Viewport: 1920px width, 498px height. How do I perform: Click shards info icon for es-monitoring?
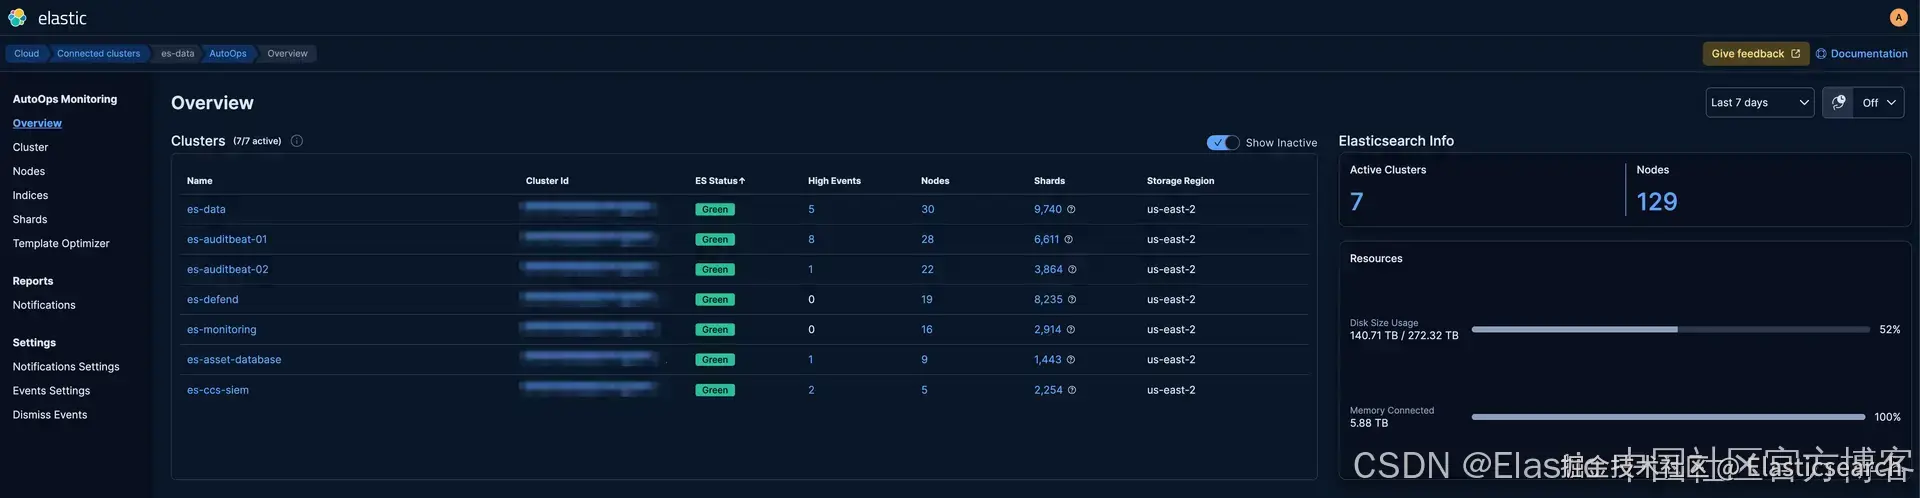pos(1071,329)
